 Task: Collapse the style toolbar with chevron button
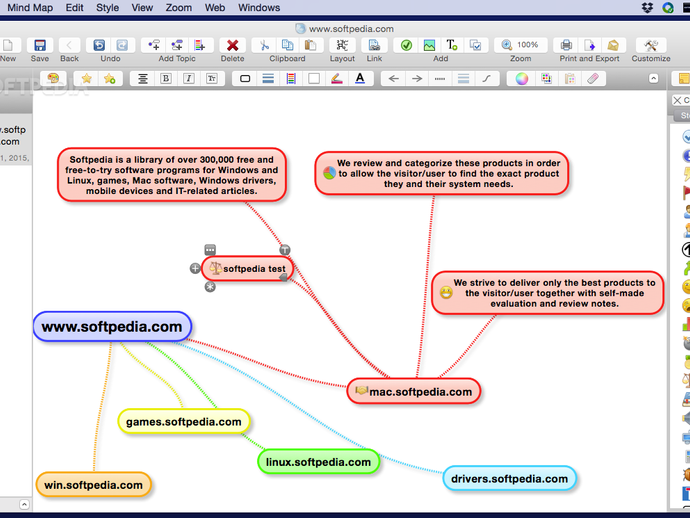click(653, 78)
